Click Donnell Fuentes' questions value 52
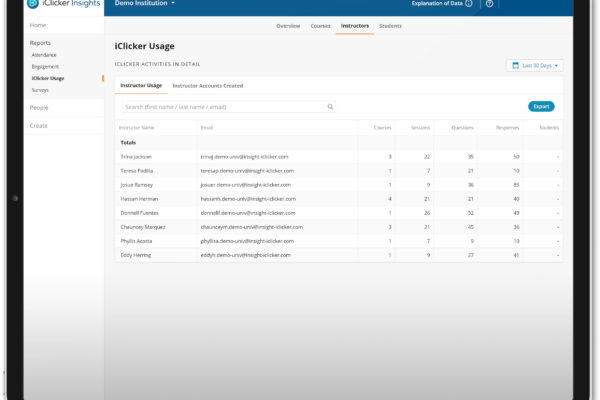 point(471,213)
